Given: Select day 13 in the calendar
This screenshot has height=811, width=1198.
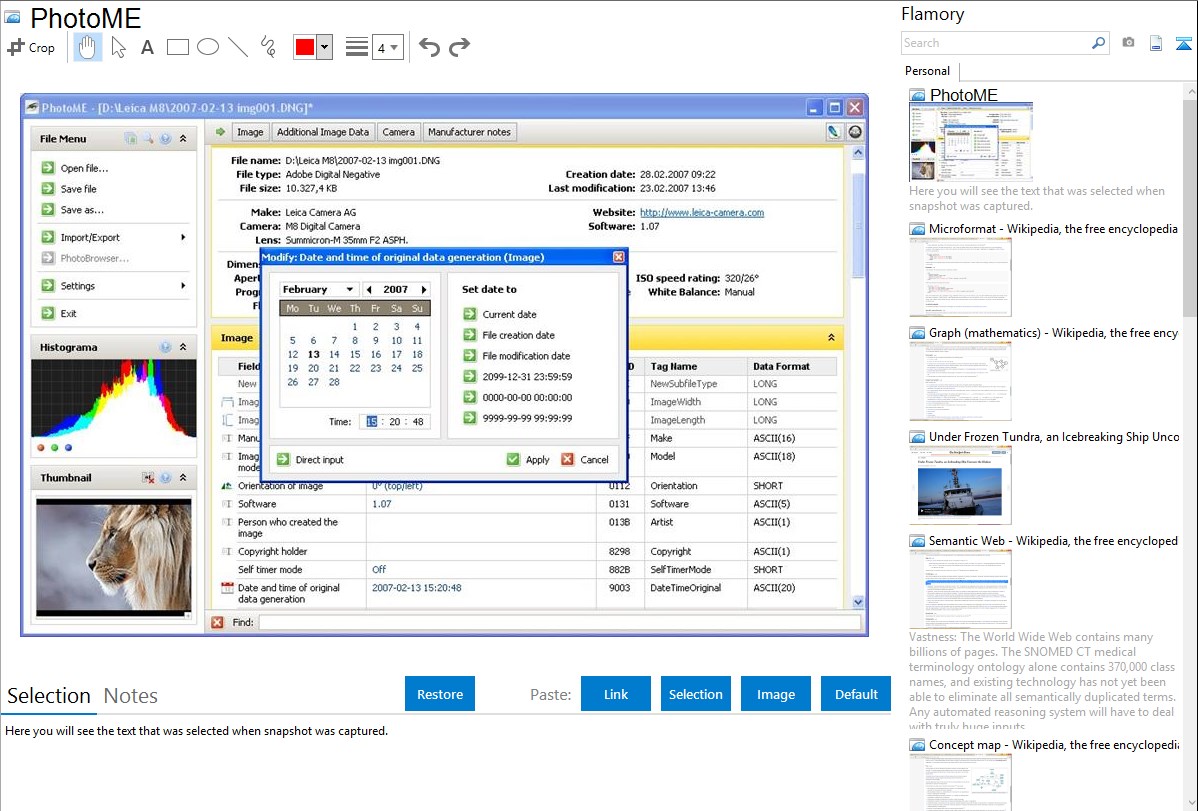Looking at the screenshot, I should pos(313,355).
